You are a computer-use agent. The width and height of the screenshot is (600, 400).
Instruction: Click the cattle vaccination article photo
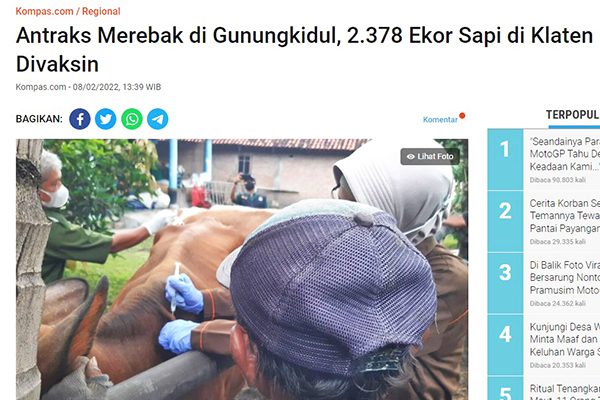pyautogui.click(x=242, y=269)
